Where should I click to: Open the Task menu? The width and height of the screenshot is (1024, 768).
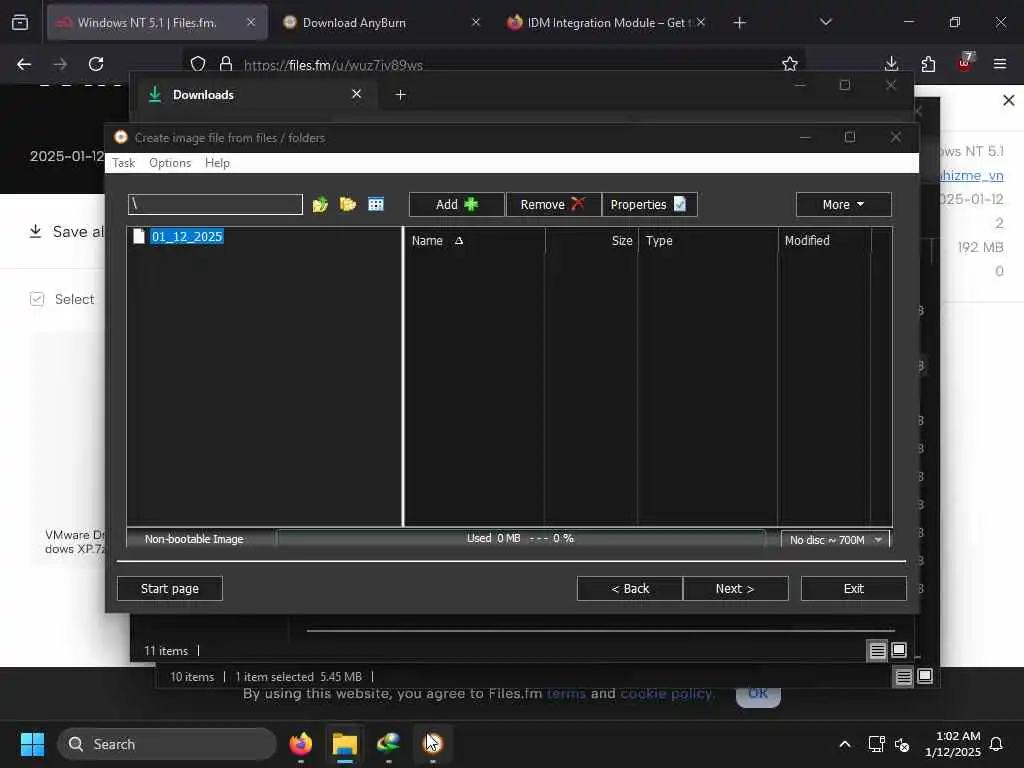[123, 163]
